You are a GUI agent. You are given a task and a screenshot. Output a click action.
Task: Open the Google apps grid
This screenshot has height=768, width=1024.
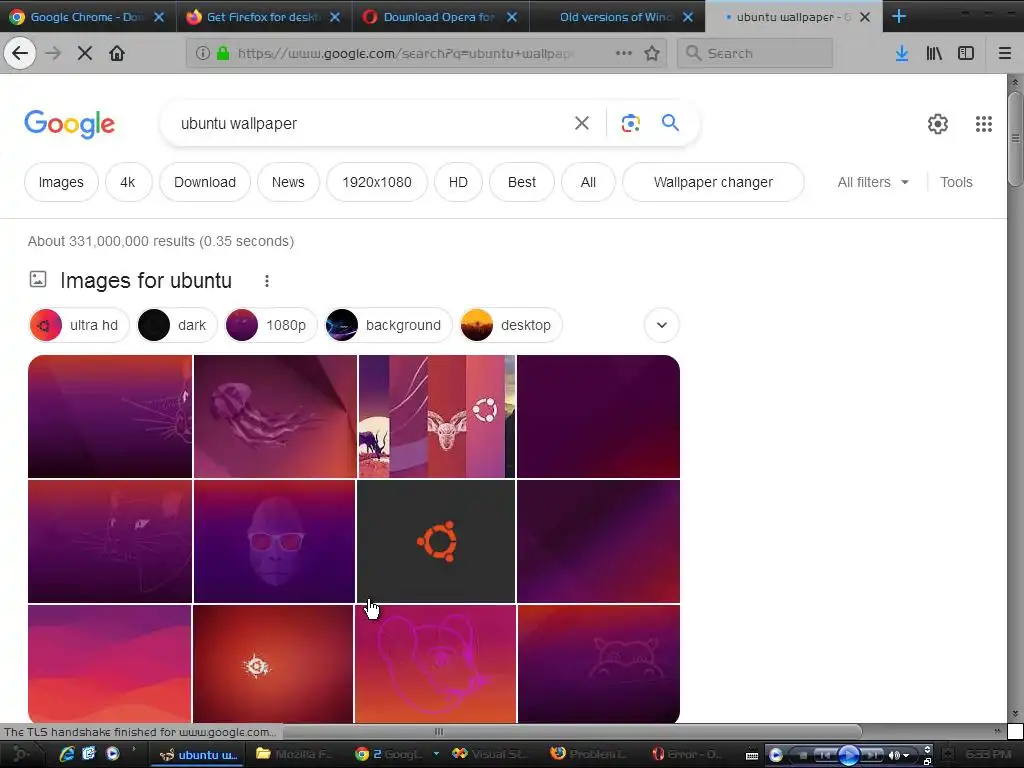point(984,123)
